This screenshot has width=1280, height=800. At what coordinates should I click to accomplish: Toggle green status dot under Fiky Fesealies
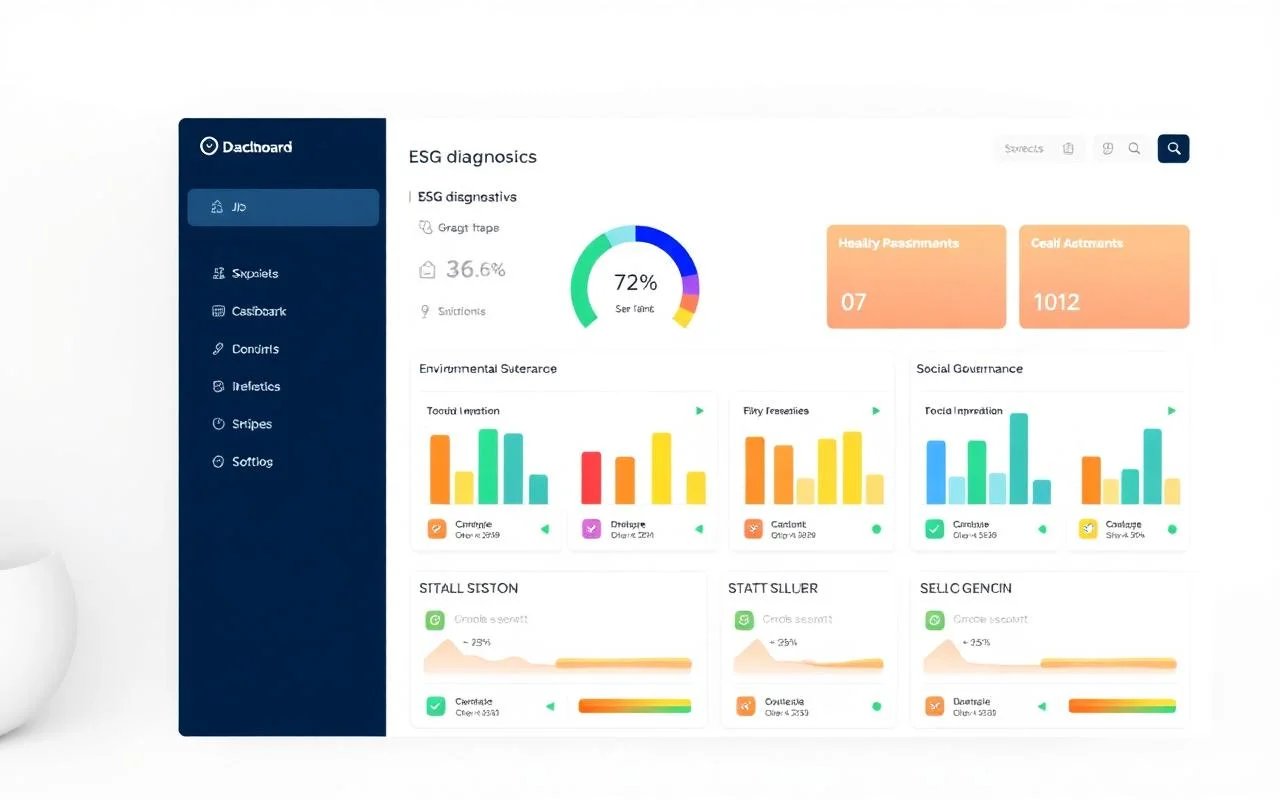pyautogui.click(x=877, y=529)
